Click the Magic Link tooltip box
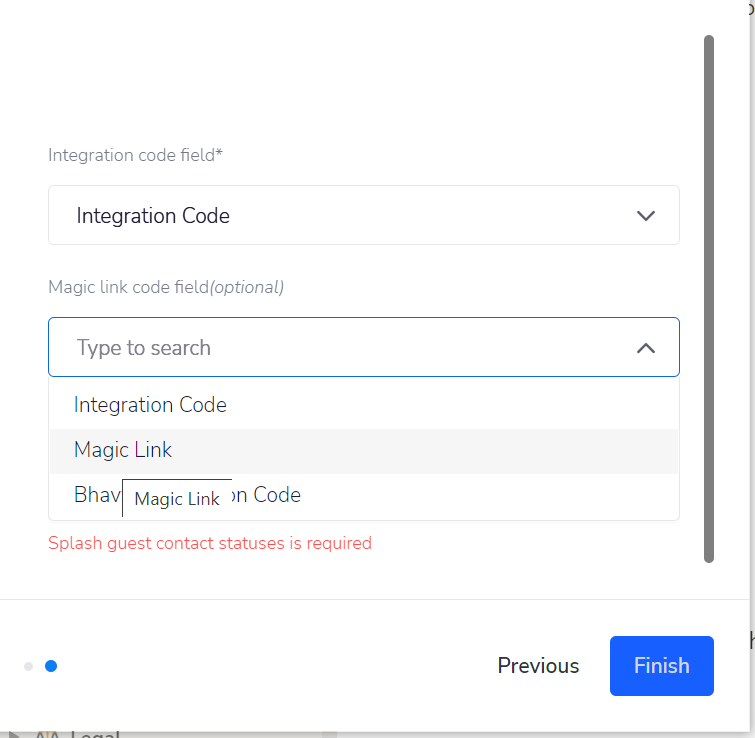This screenshot has width=755, height=738. 177,498
